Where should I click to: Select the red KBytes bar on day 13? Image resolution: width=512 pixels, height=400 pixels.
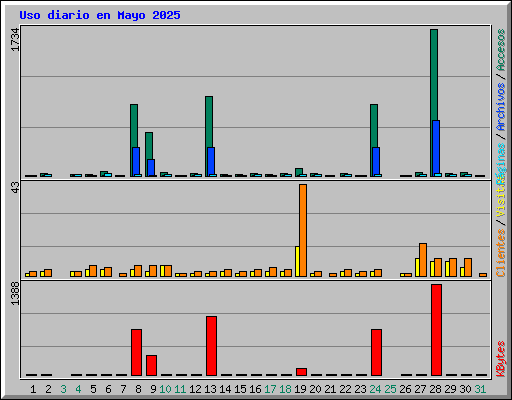tap(211, 346)
